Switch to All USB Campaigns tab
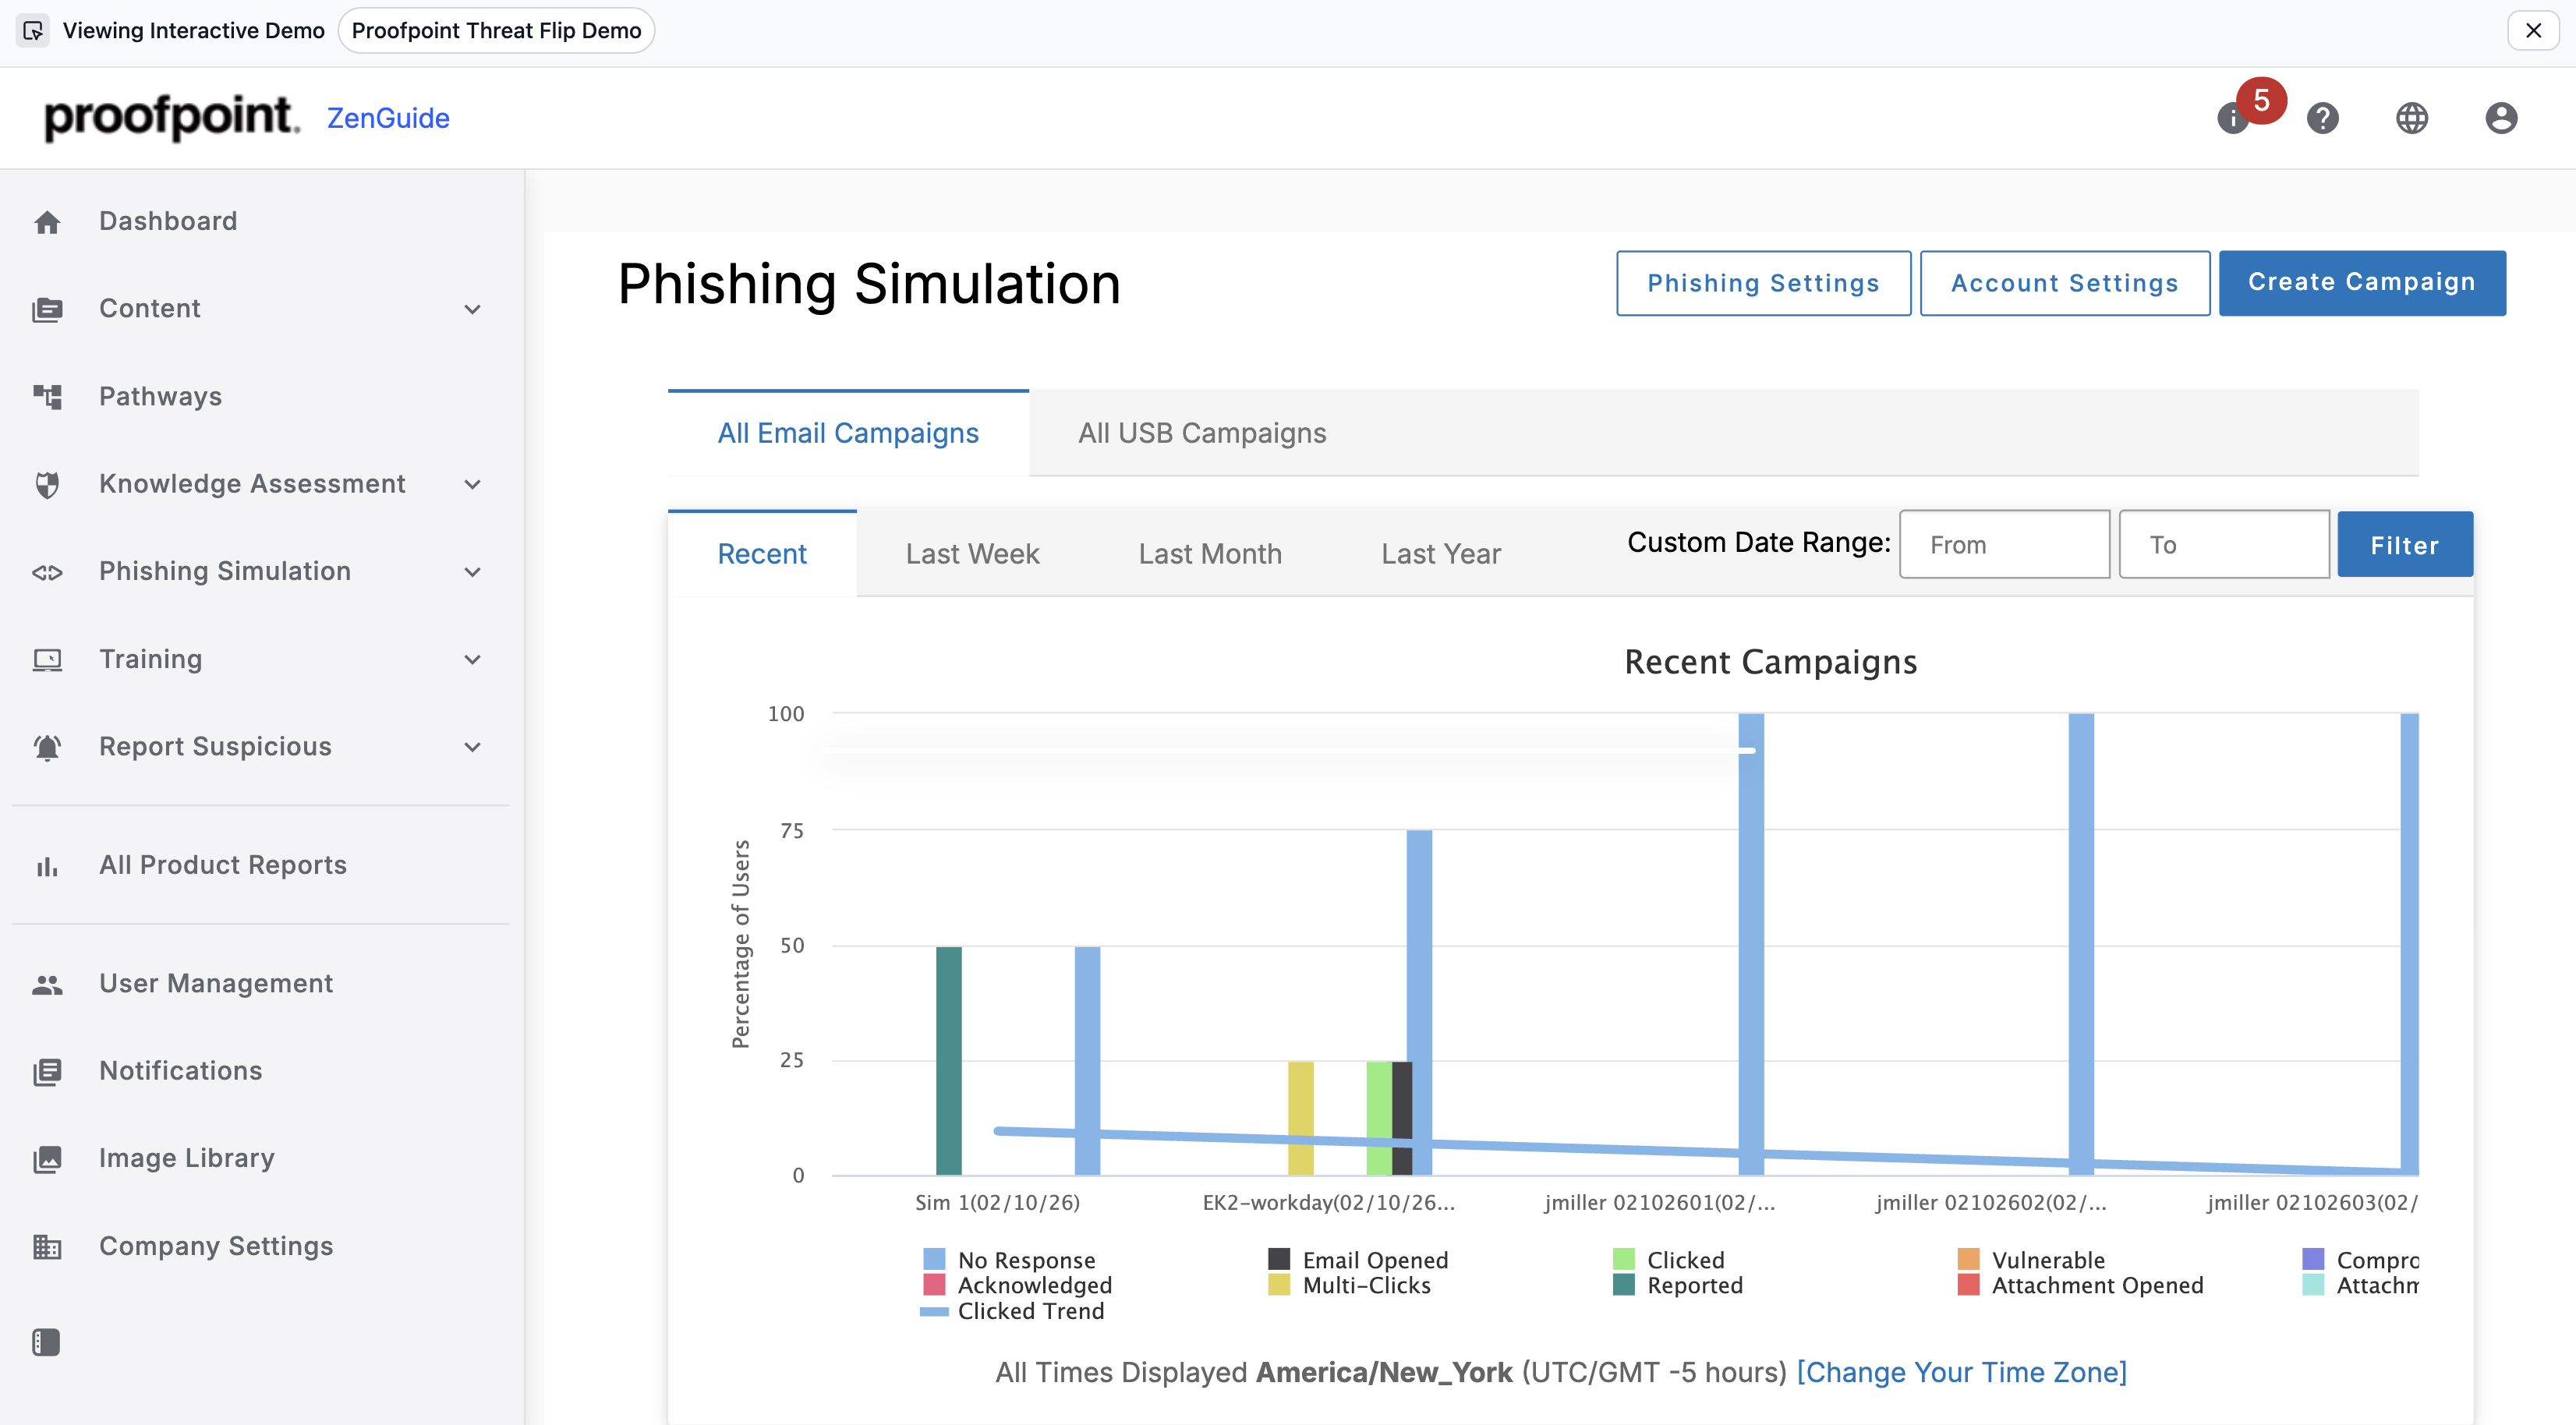The image size is (2576, 1425). [1201, 433]
